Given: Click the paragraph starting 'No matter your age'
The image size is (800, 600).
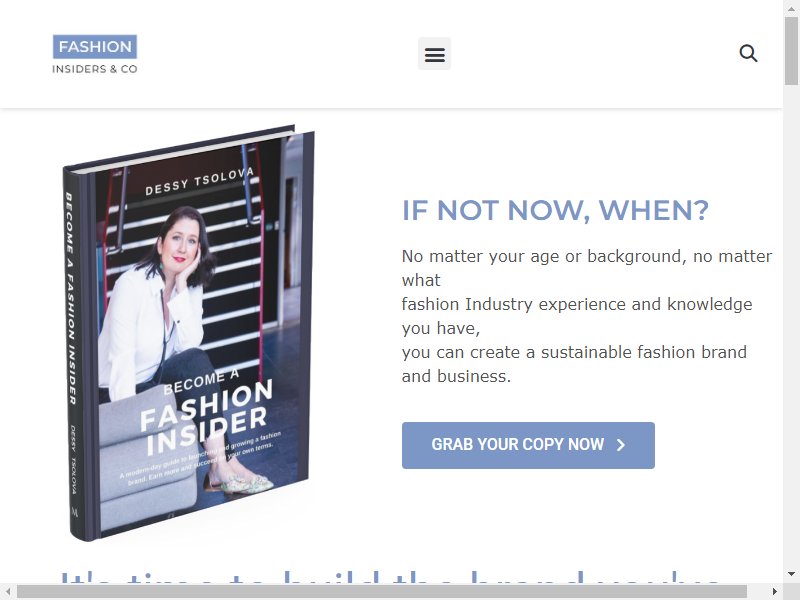Looking at the screenshot, I should [587, 316].
